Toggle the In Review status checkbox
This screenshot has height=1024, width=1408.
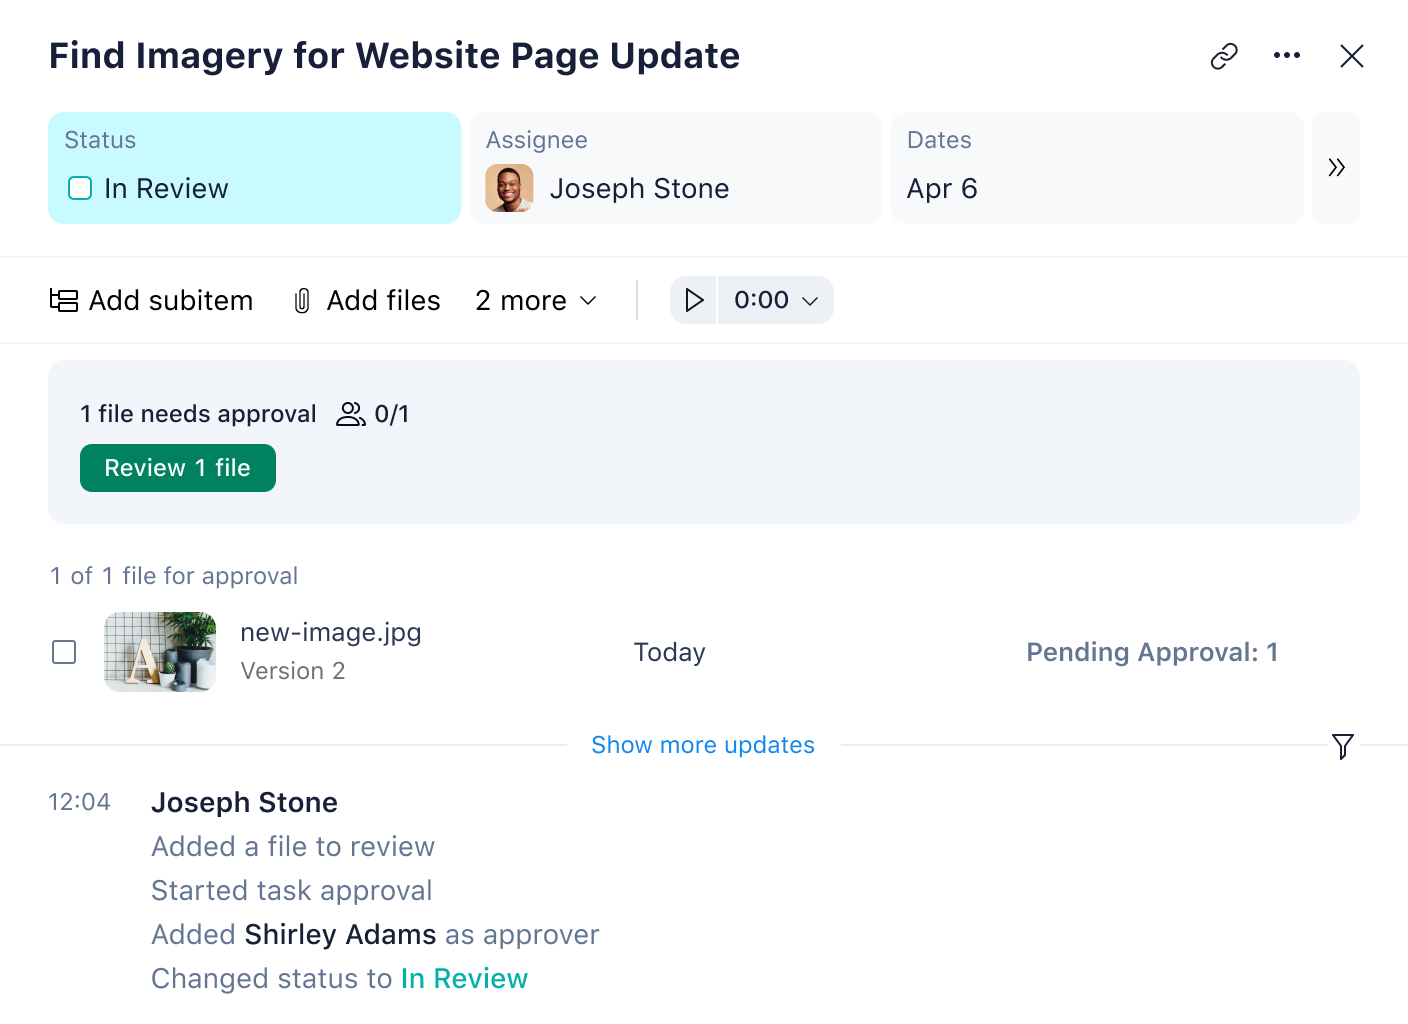coord(79,188)
